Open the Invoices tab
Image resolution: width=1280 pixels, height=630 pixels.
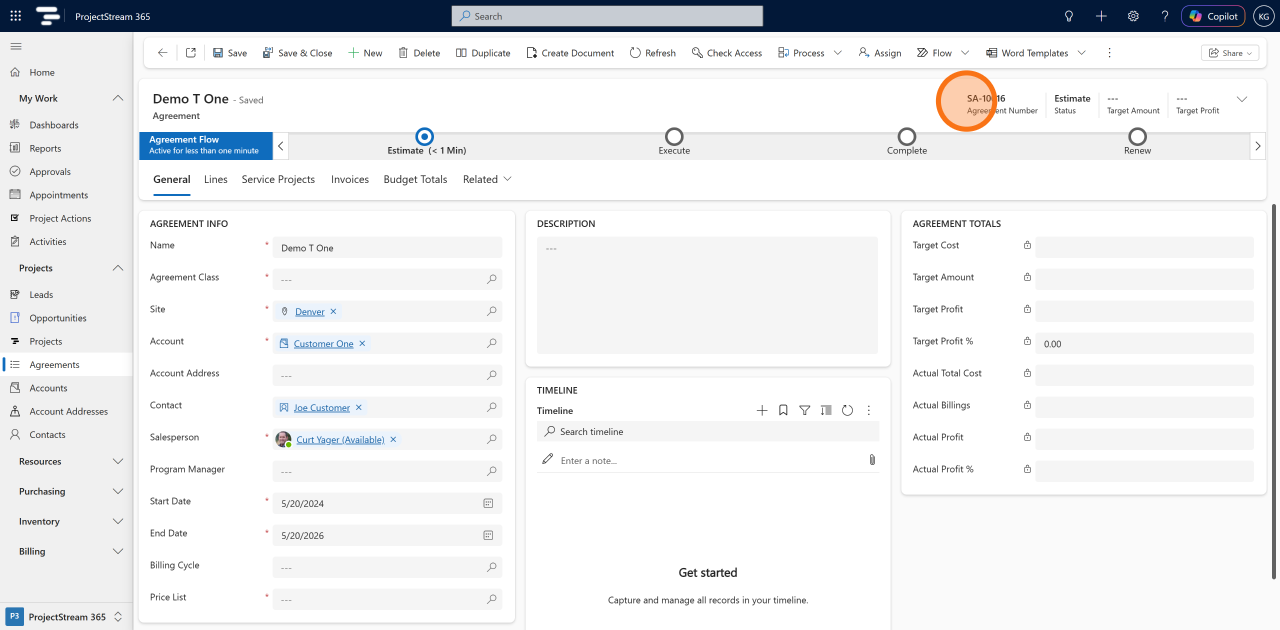coord(350,179)
